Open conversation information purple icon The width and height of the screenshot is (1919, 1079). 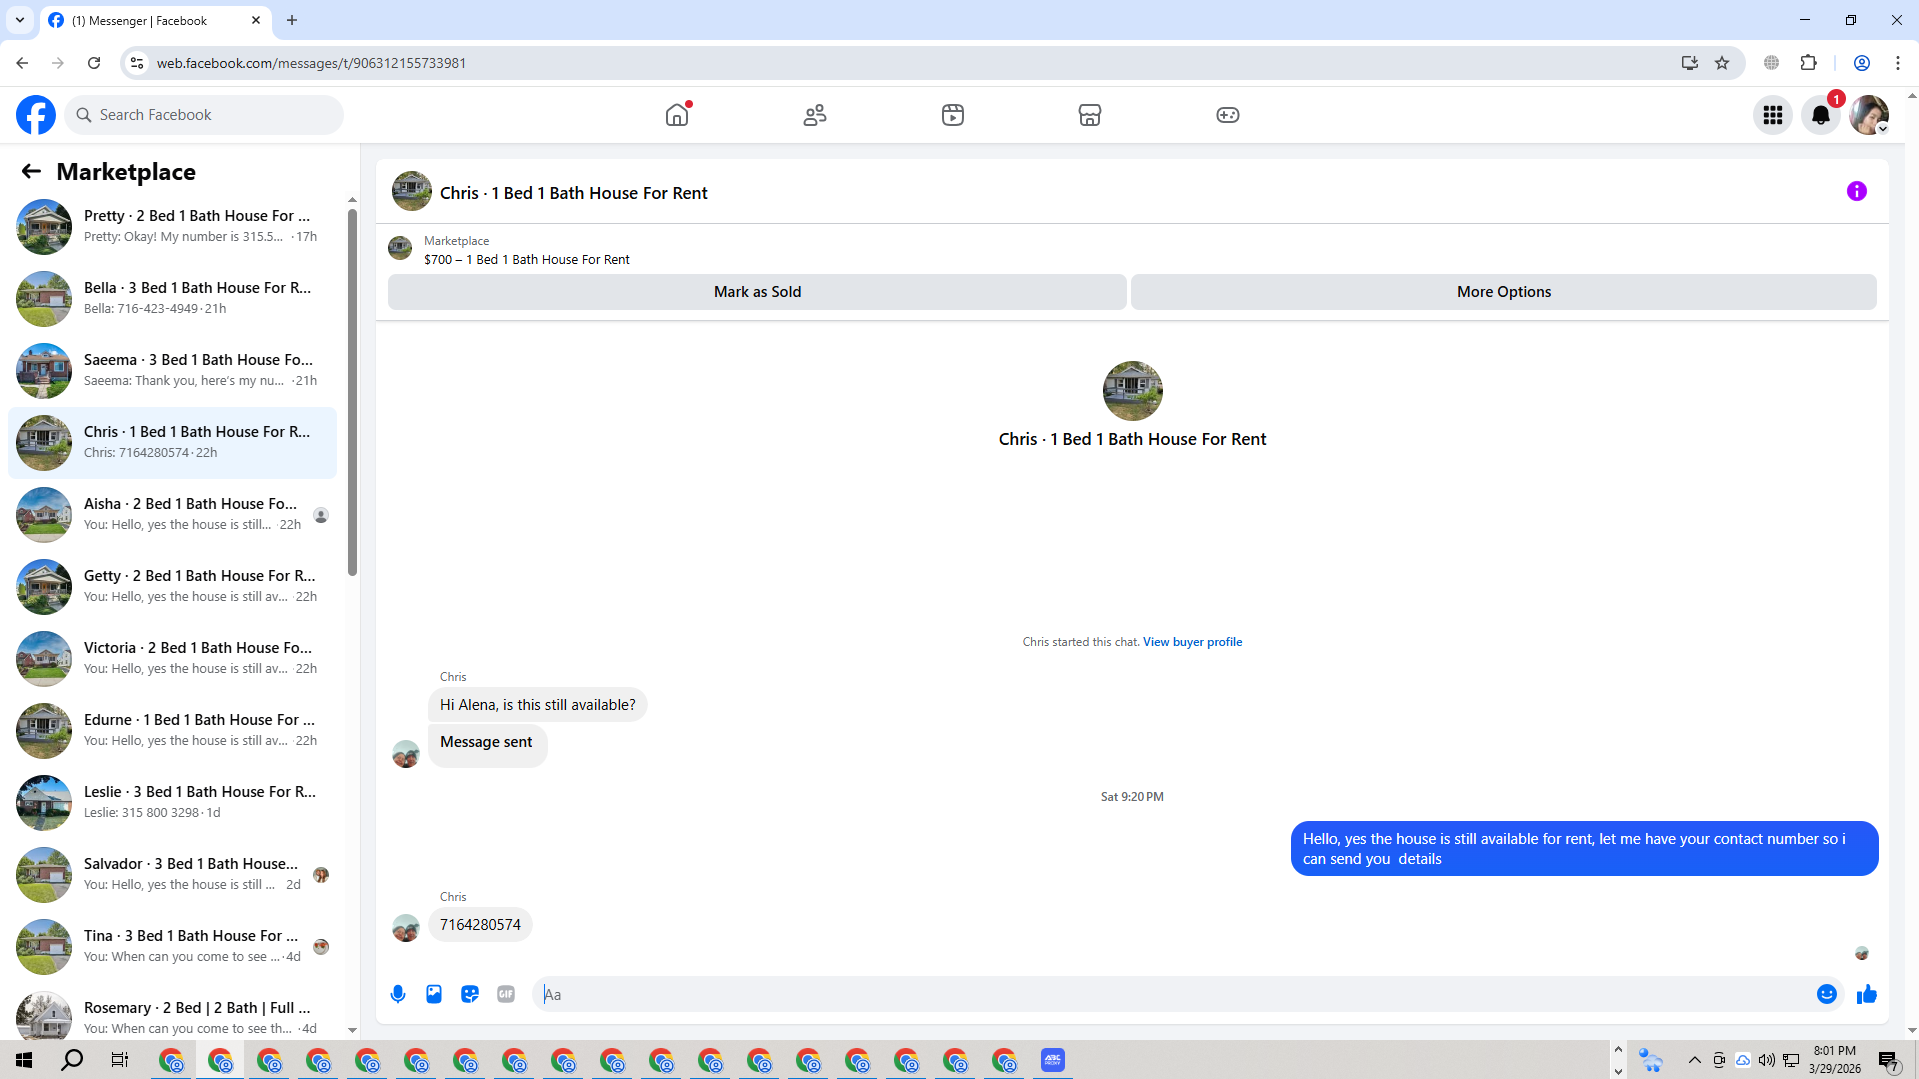[1857, 191]
